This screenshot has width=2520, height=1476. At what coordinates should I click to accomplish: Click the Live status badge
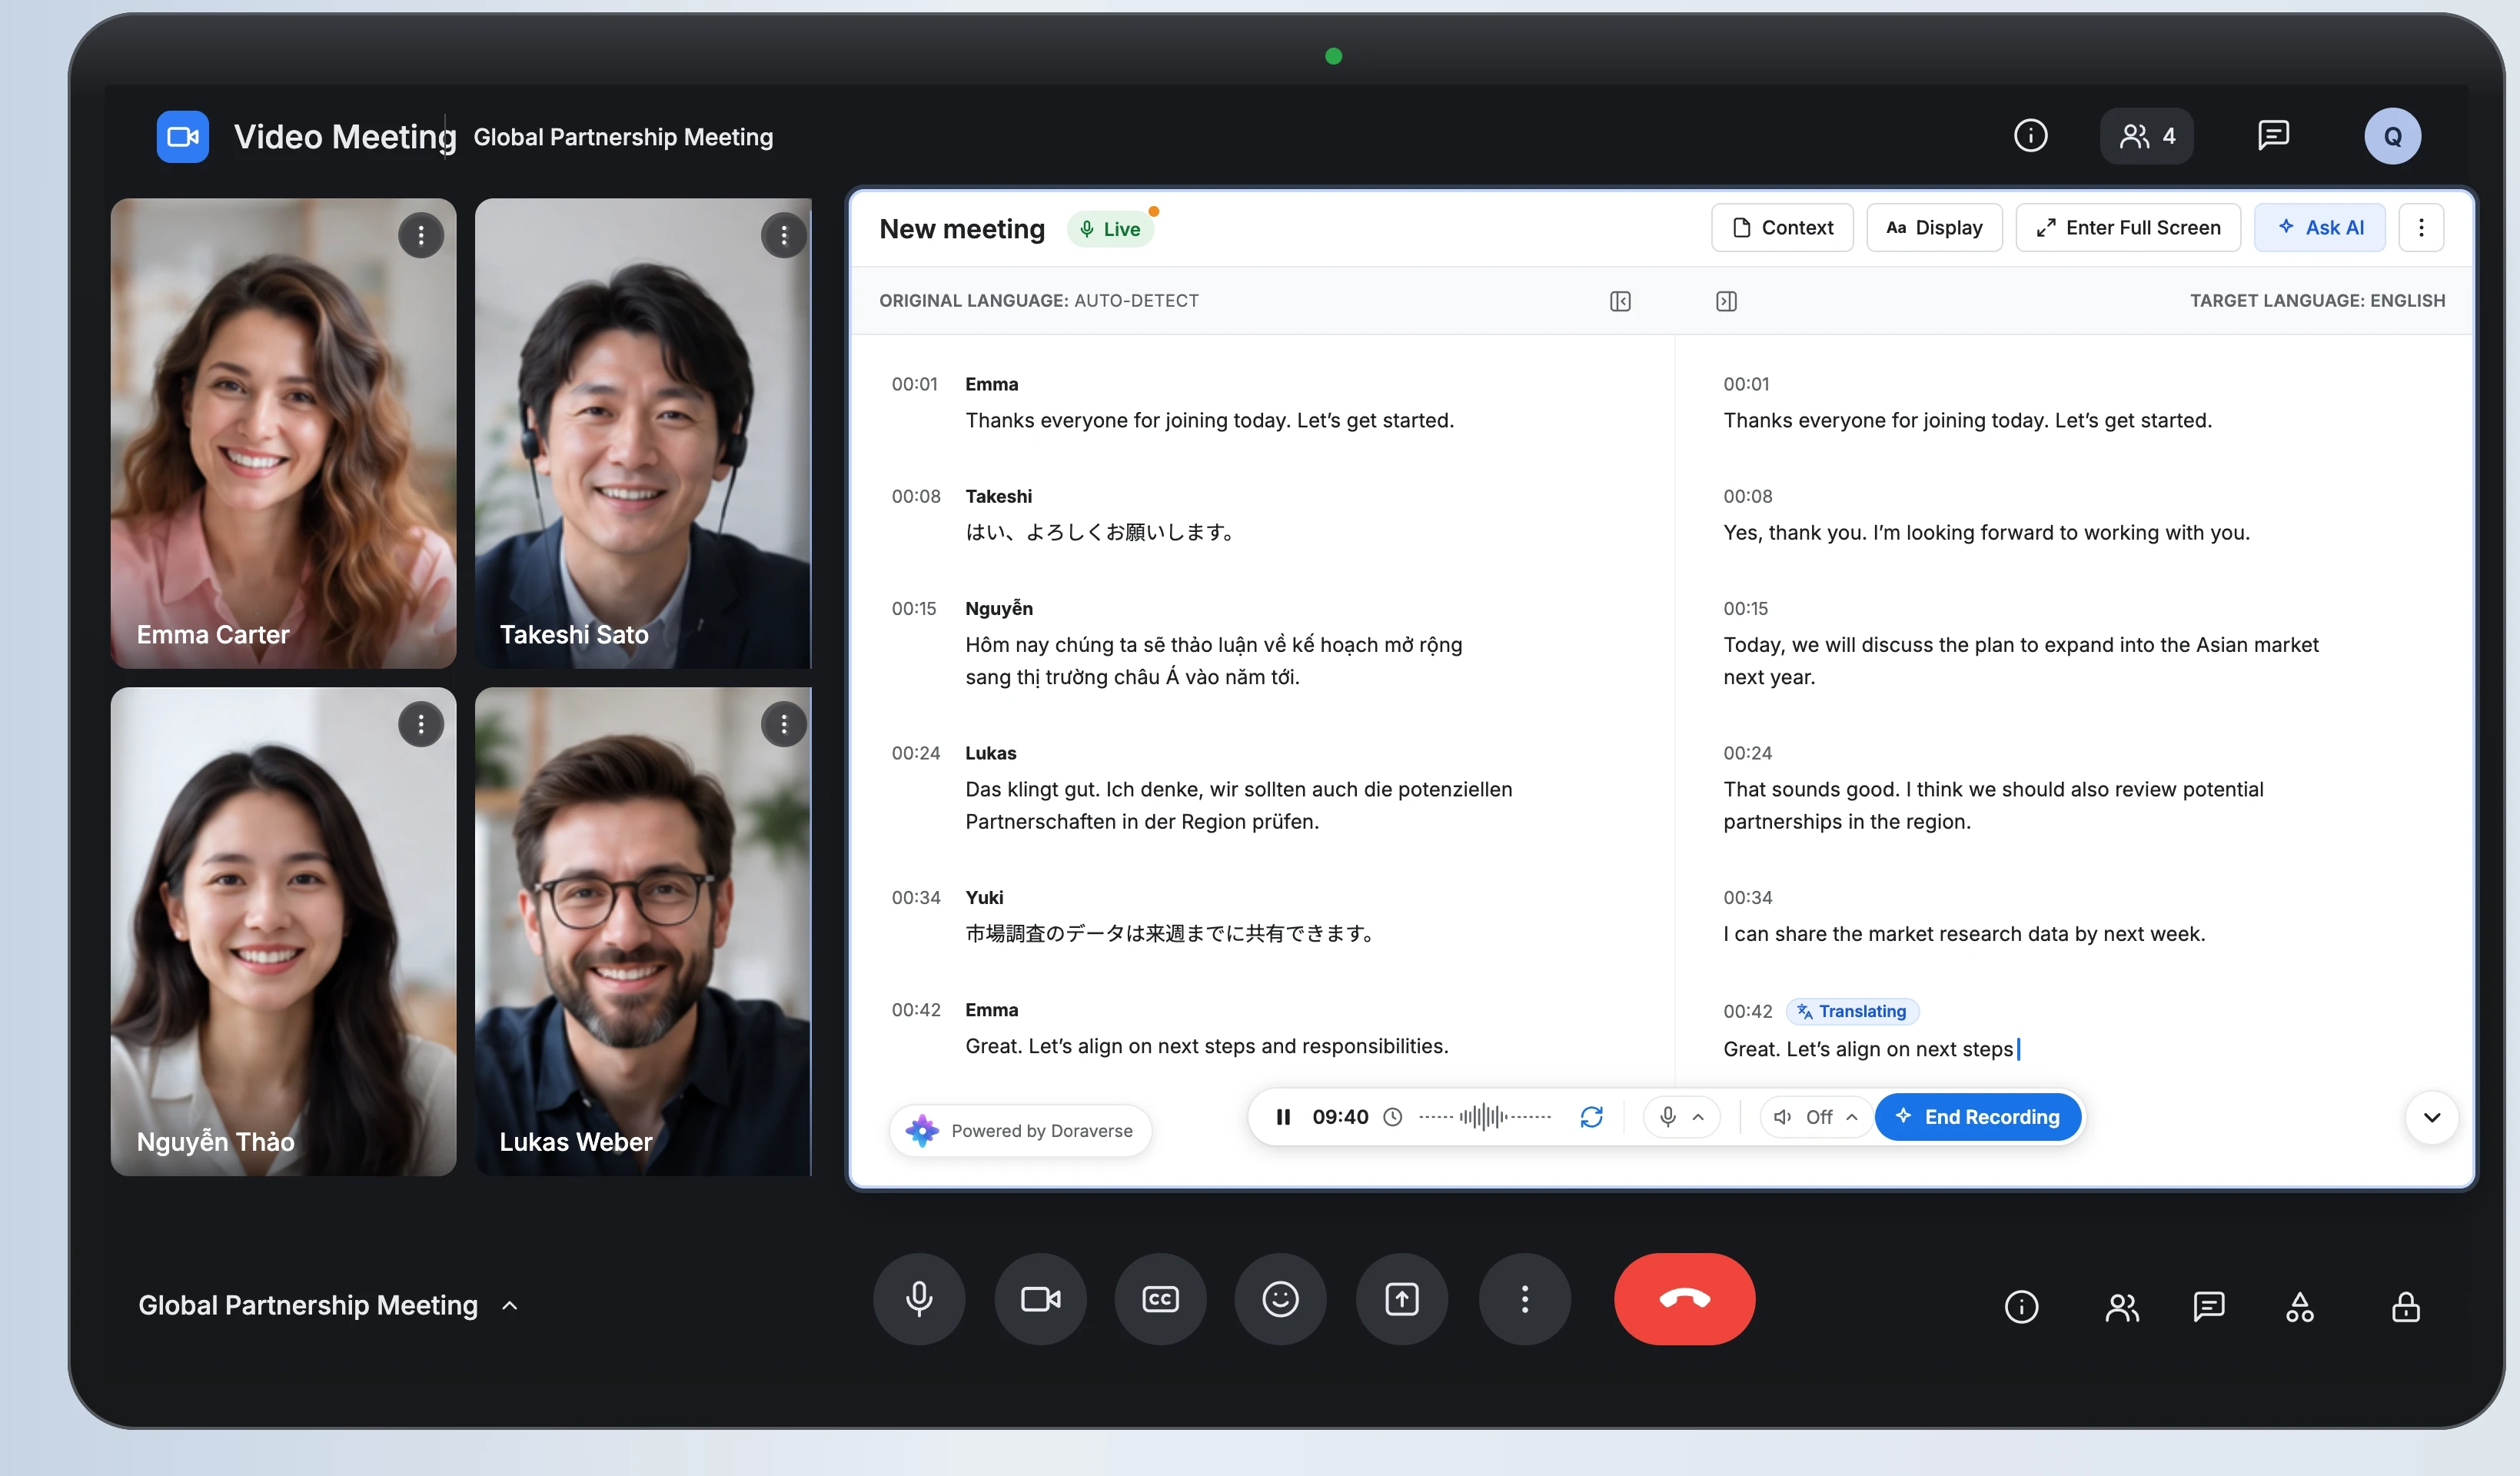(1111, 229)
